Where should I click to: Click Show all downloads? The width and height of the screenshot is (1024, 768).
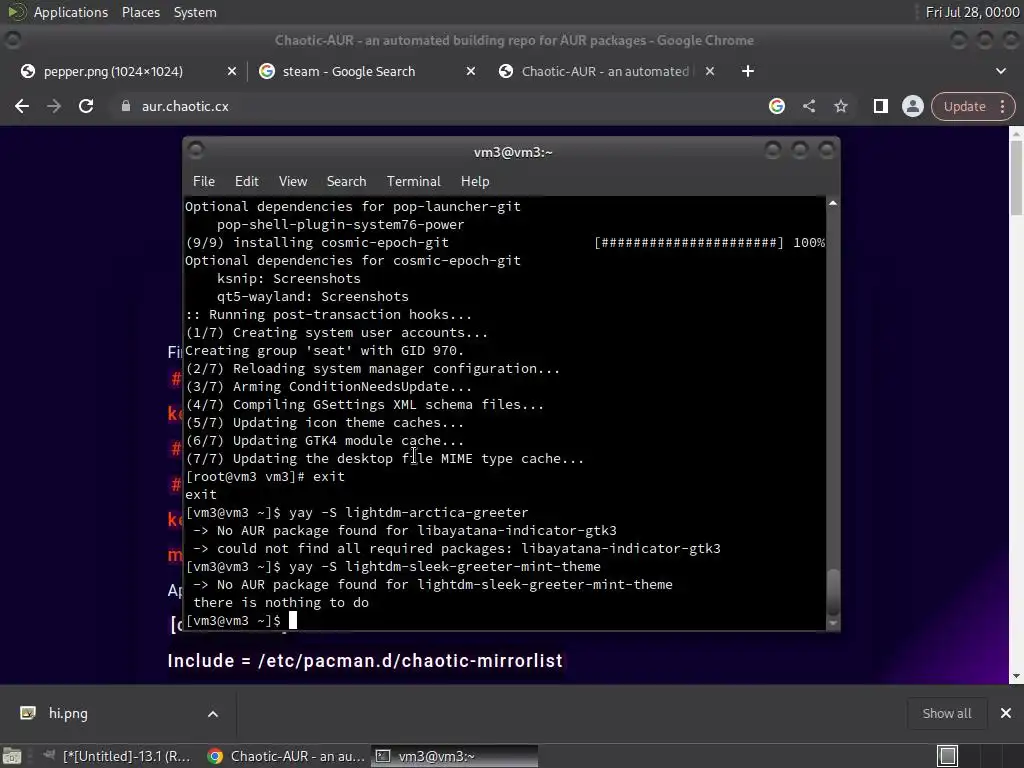946,714
